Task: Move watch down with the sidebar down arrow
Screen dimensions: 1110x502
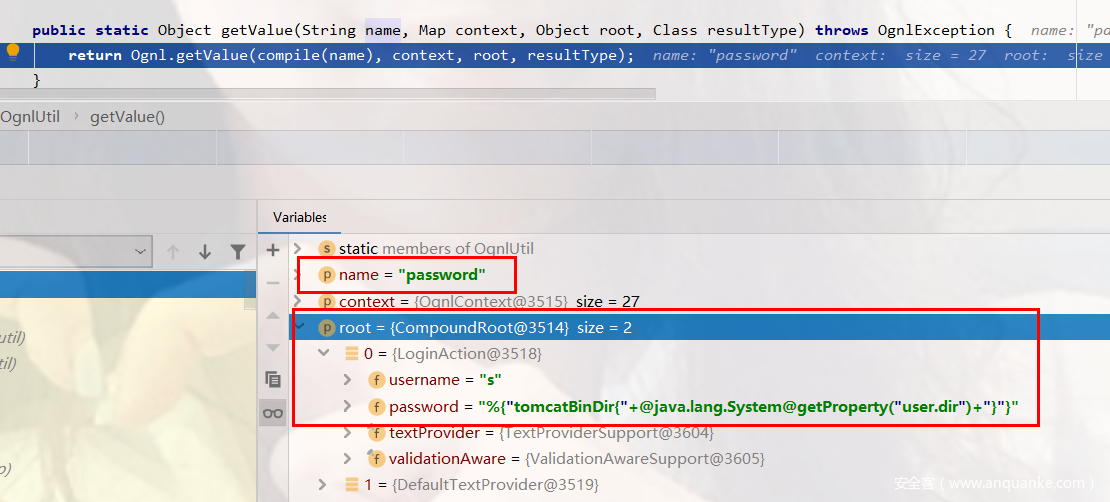Action: 273,347
